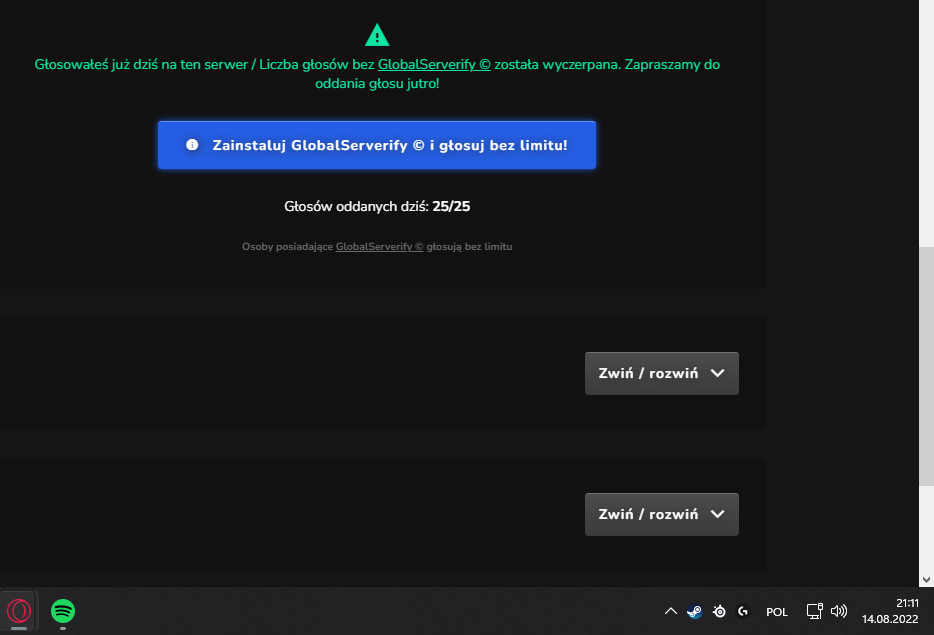The width and height of the screenshot is (934, 635).
Task: Toggle the lower Zwiń / rozwiń button
Action: (x=662, y=514)
